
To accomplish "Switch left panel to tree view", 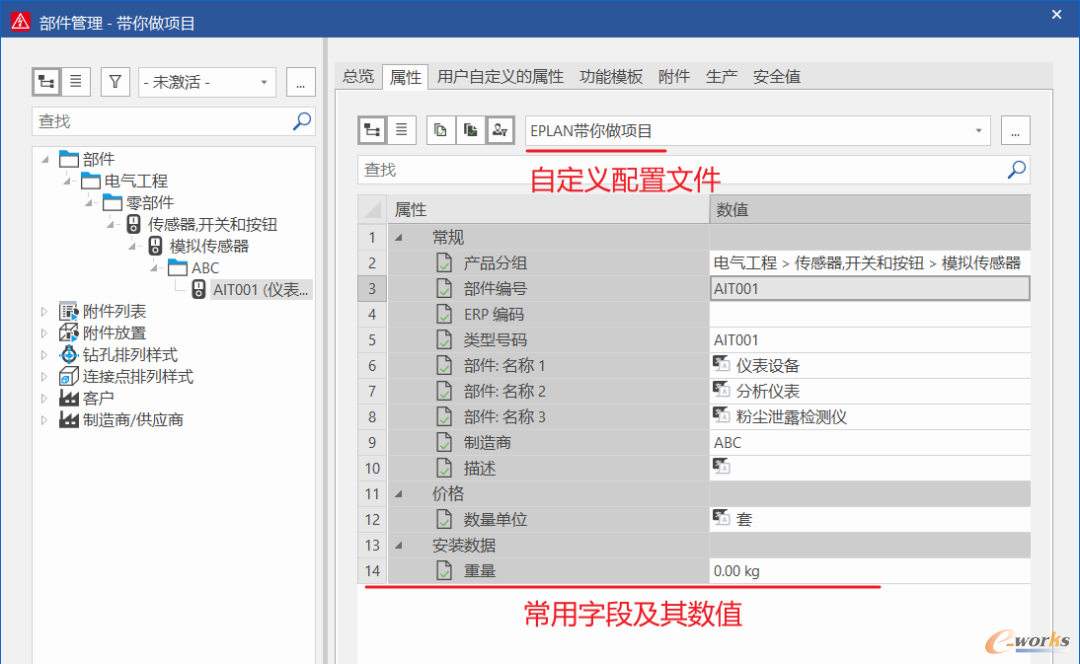I will [x=46, y=82].
